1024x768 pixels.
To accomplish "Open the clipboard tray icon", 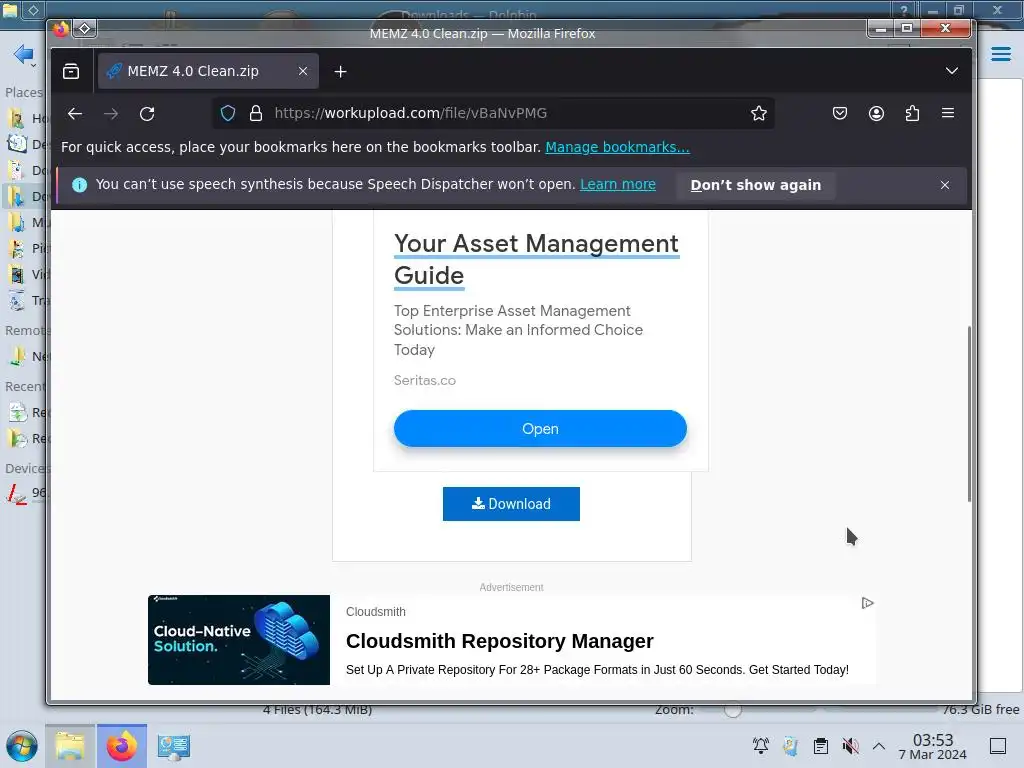I will pos(821,746).
